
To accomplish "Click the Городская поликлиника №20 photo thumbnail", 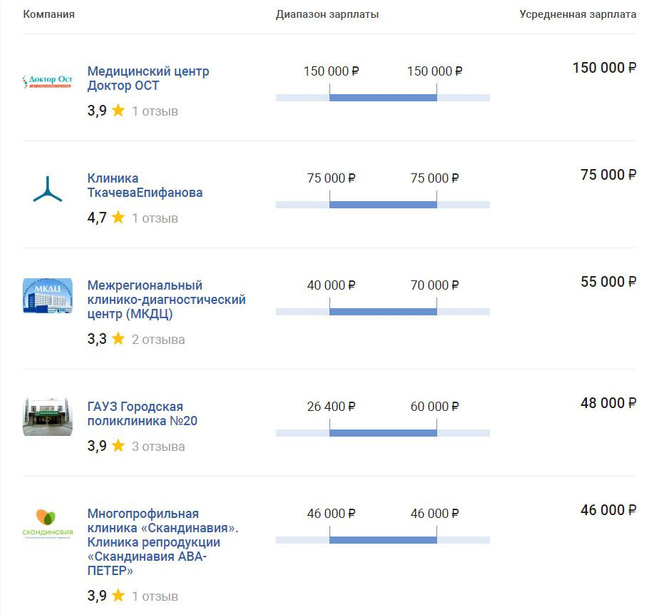I will [x=48, y=417].
